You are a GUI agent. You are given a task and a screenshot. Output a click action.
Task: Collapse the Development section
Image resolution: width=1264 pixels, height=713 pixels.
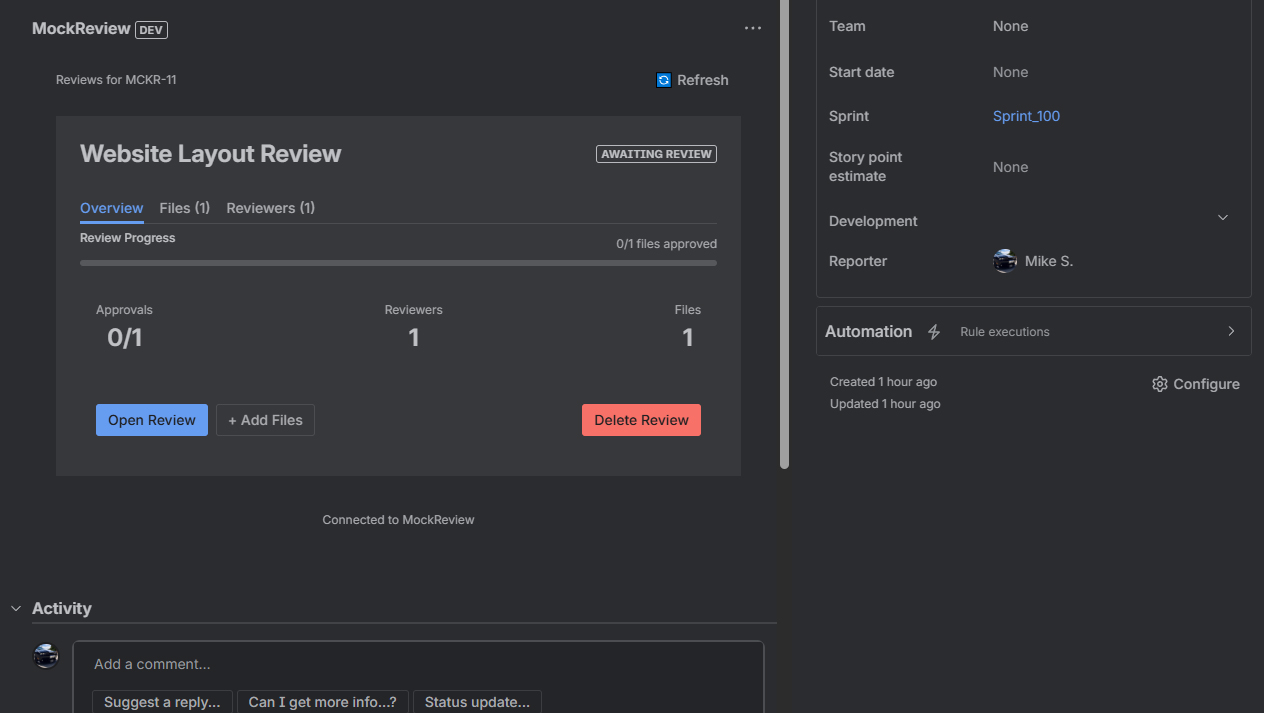1222,217
